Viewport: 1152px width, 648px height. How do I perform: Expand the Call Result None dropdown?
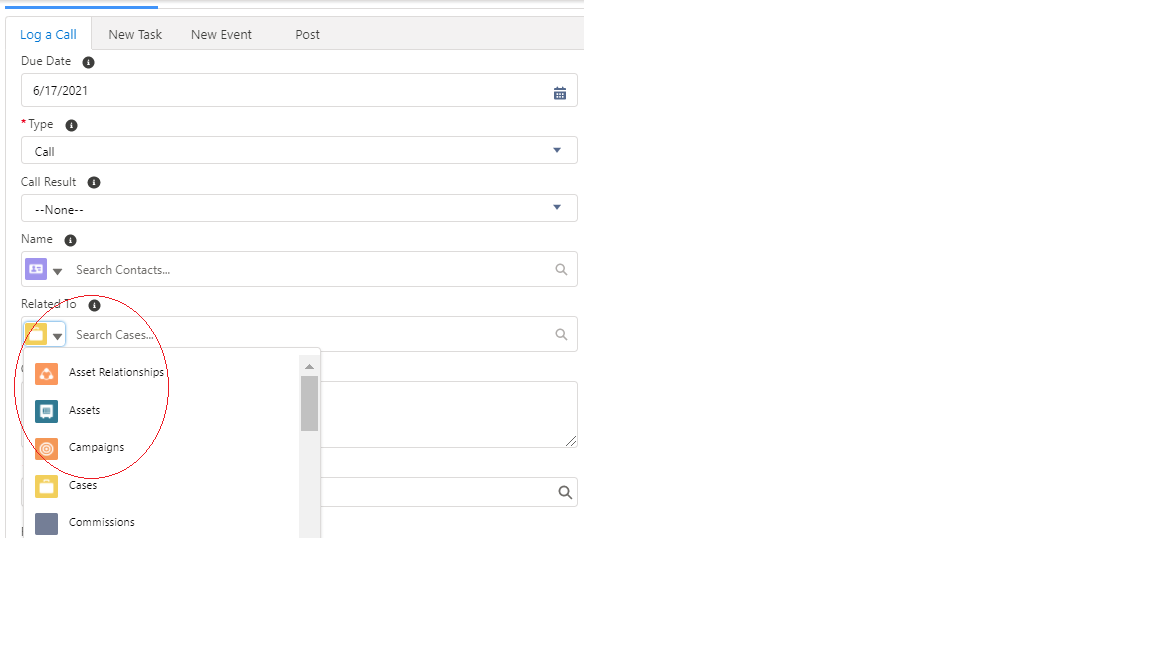click(x=556, y=208)
